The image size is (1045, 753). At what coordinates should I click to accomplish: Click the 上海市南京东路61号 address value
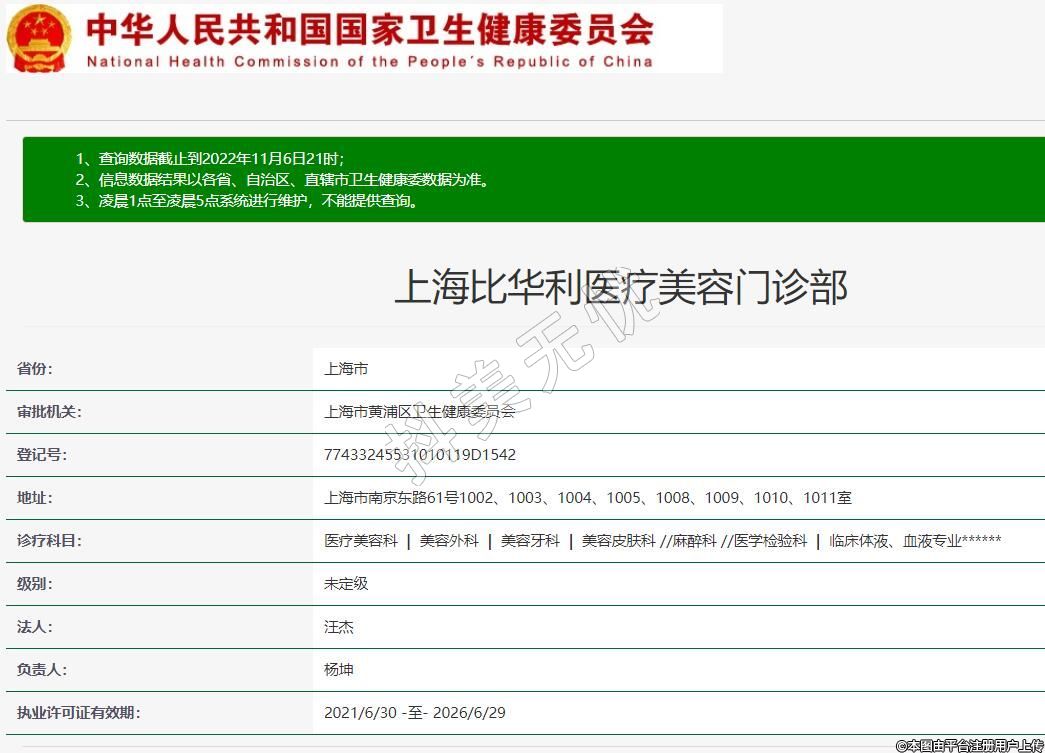(588, 498)
